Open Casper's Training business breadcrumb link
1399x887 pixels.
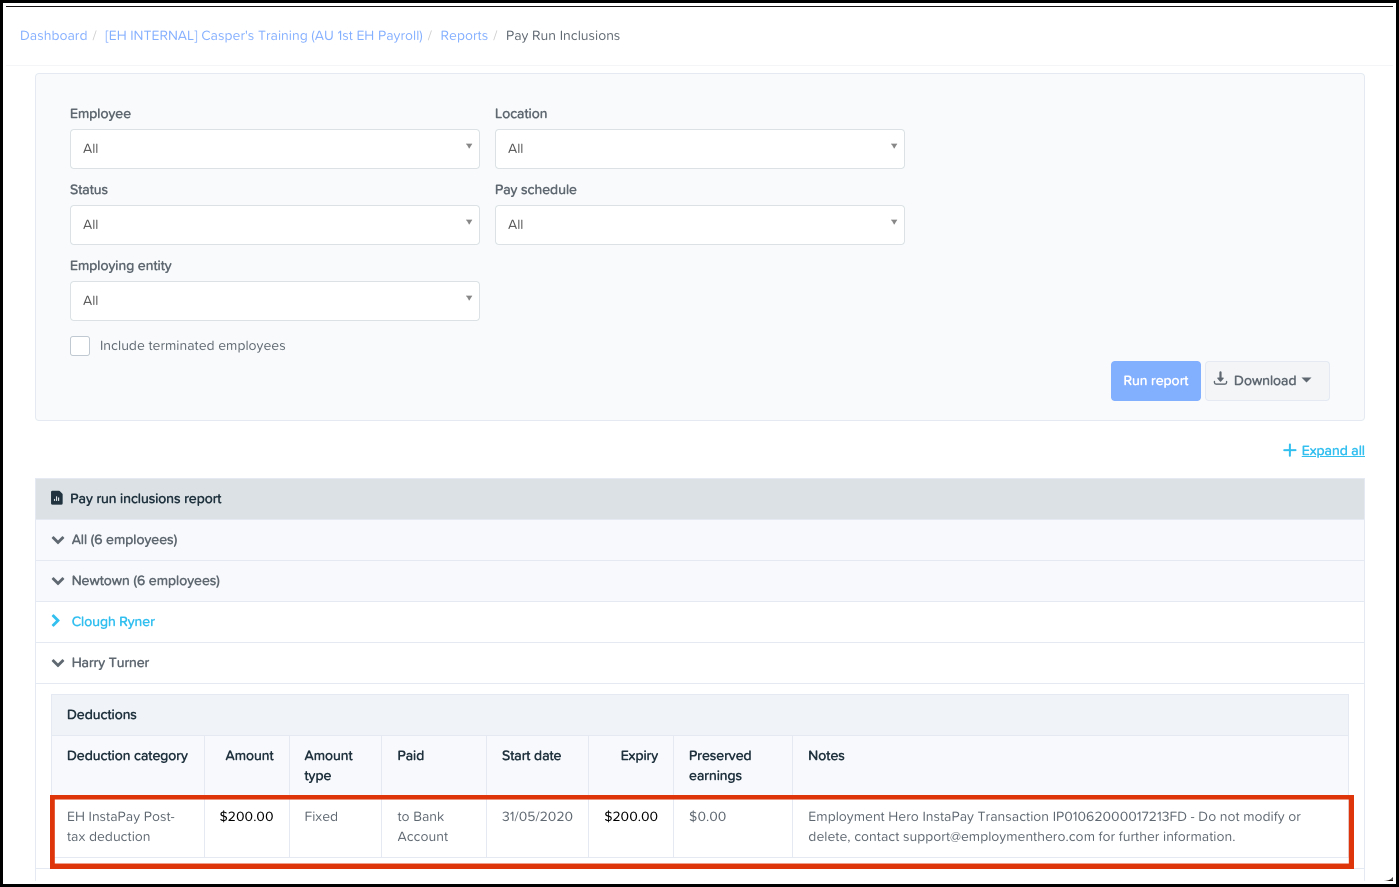click(x=264, y=36)
